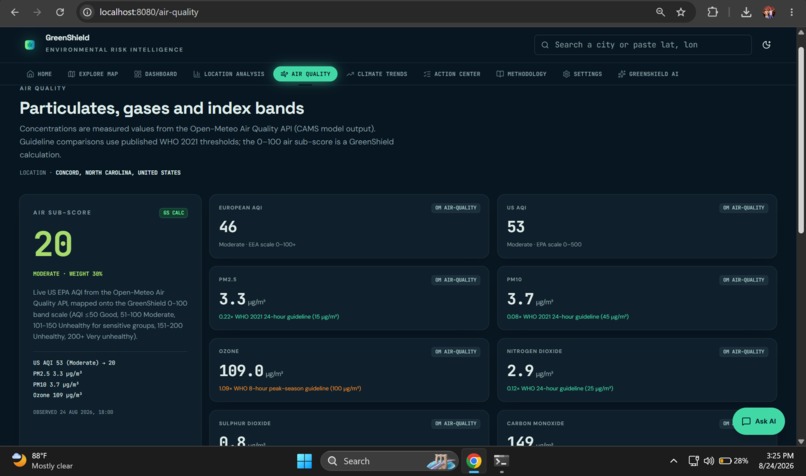
Task: Click the site info icon in address bar
Action: point(87,12)
